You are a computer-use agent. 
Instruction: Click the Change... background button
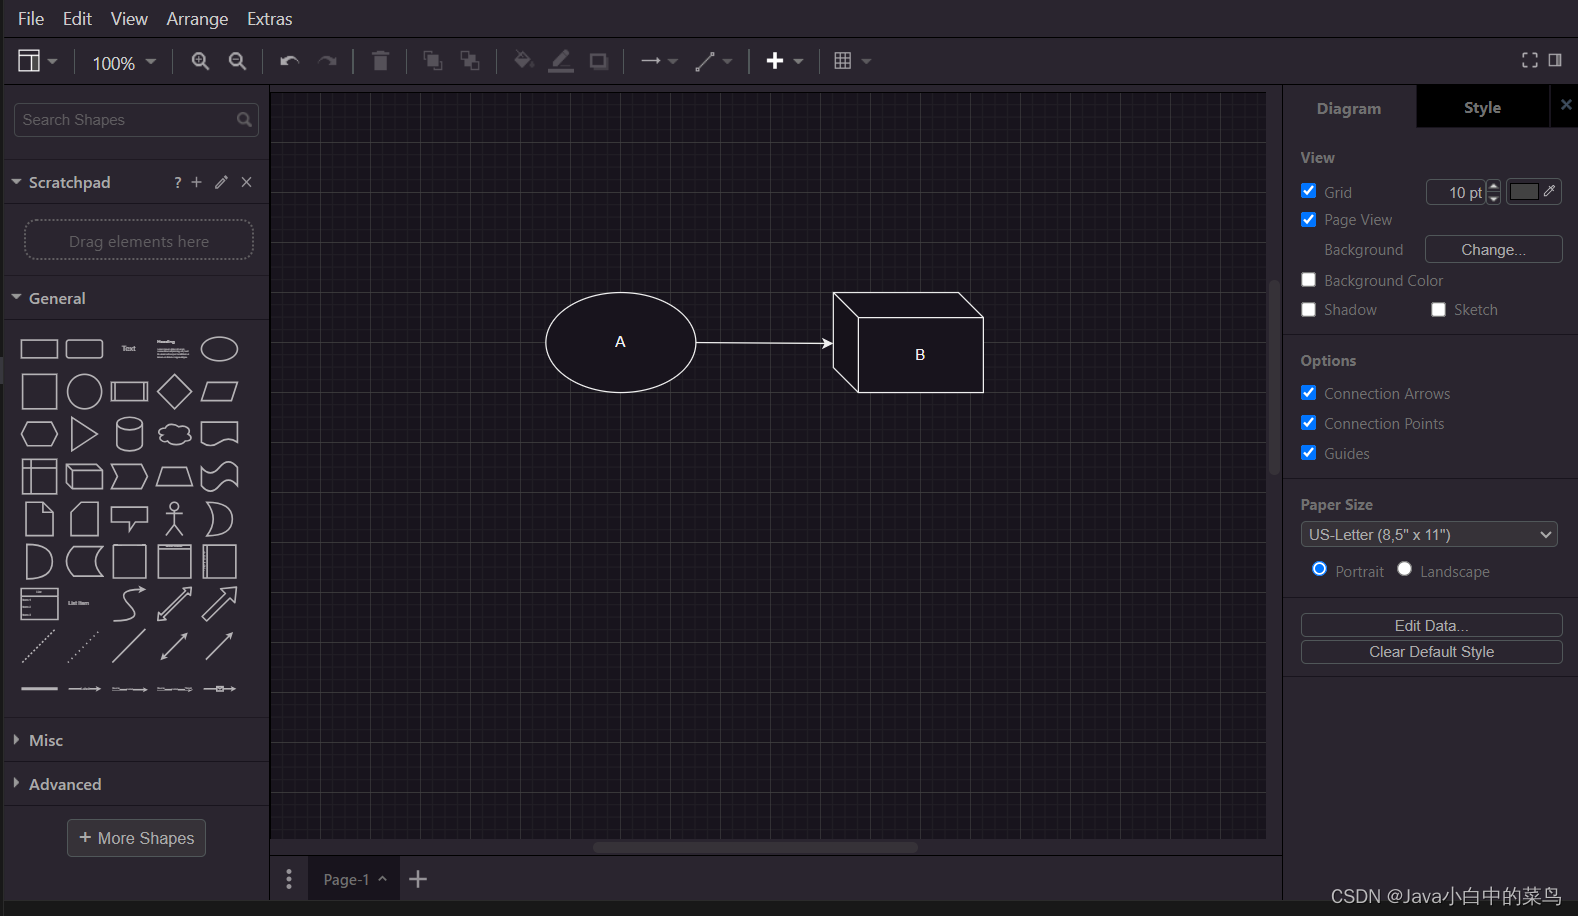click(x=1493, y=249)
